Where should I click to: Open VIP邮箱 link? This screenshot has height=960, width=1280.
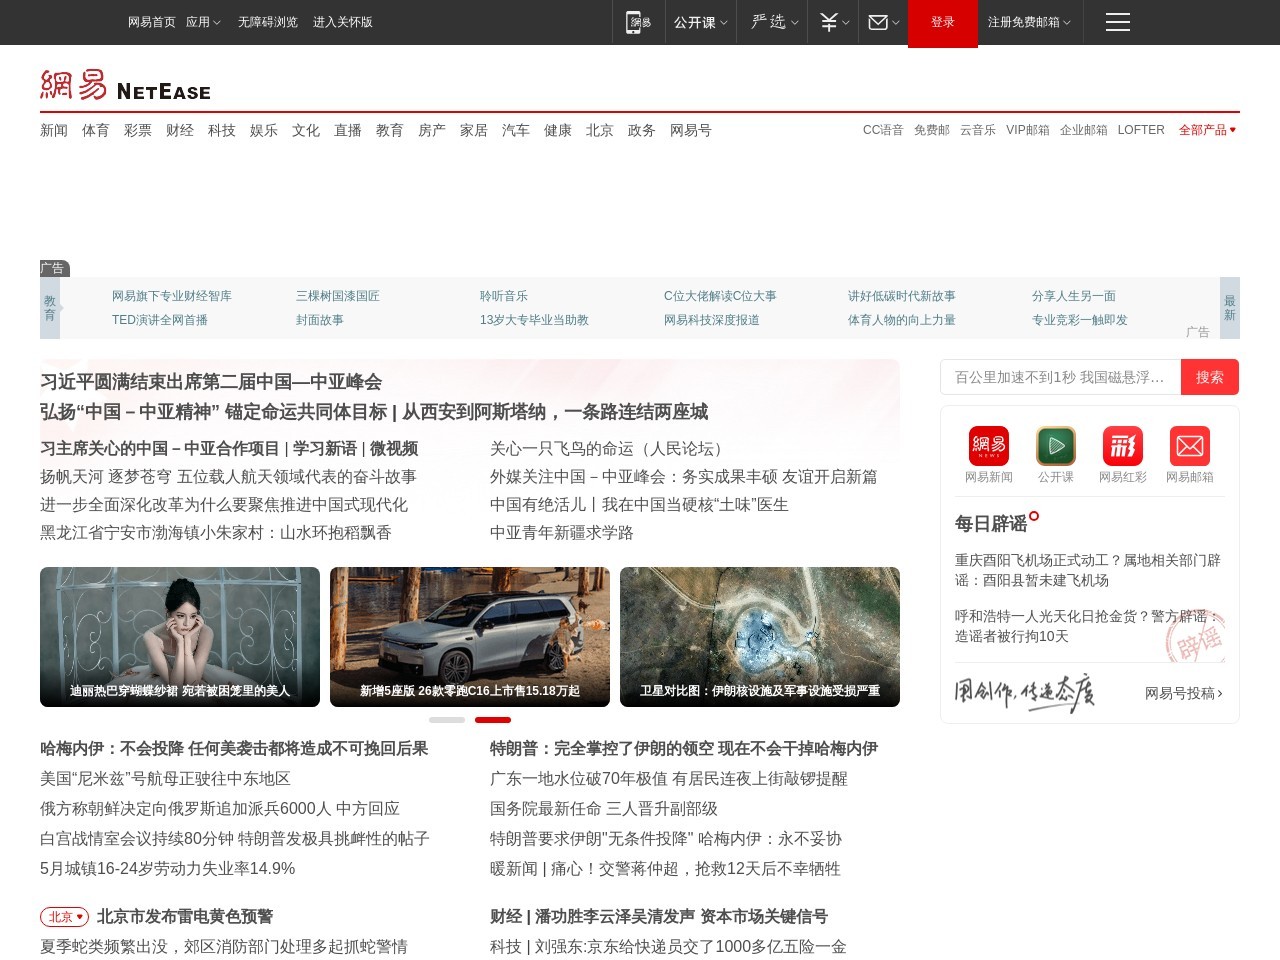(x=1028, y=130)
